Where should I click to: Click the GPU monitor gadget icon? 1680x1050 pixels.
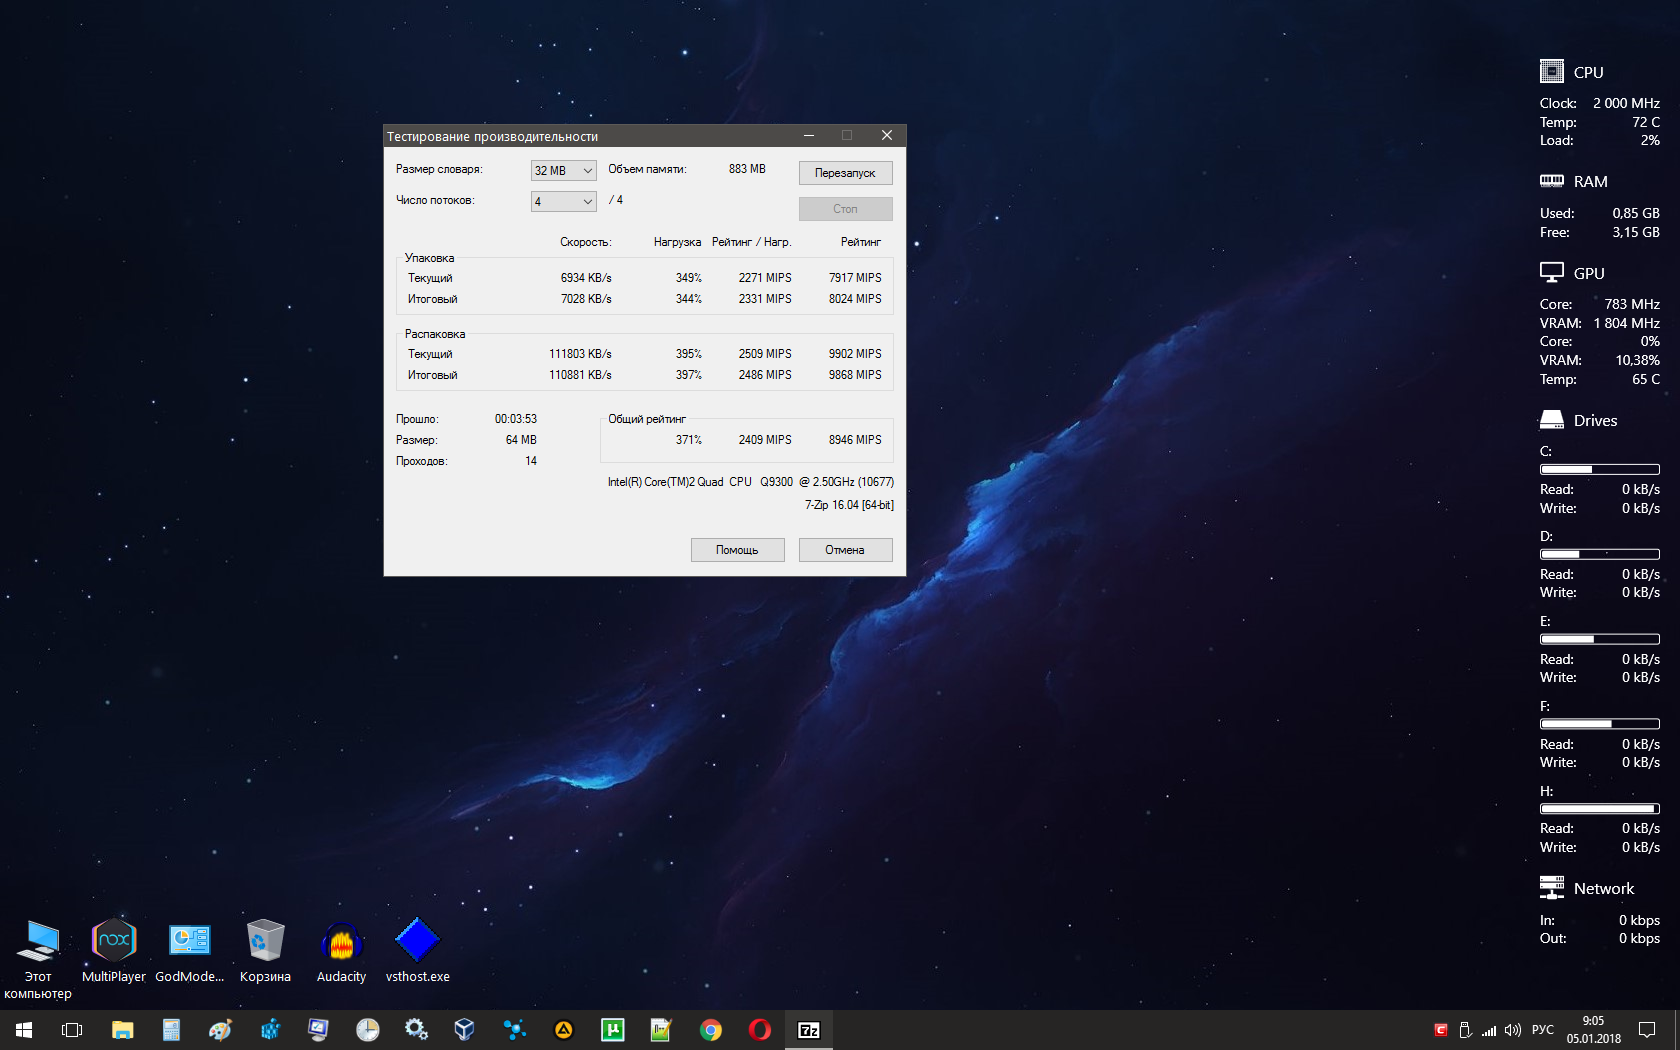[x=1552, y=272]
